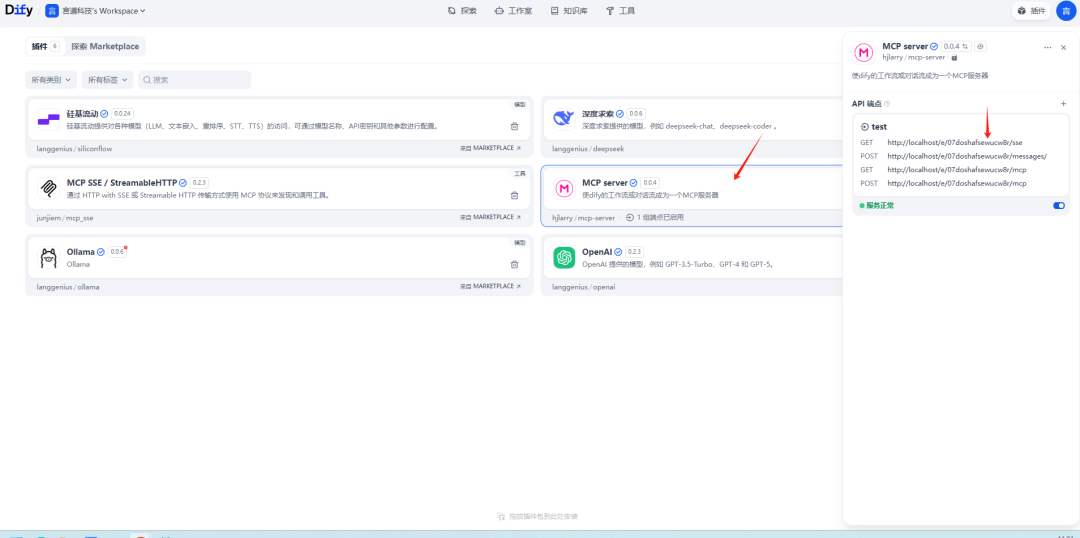This screenshot has width=1080, height=538.
Task: Expand the 所有标签 tags filter dropdown
Action: click(108, 79)
